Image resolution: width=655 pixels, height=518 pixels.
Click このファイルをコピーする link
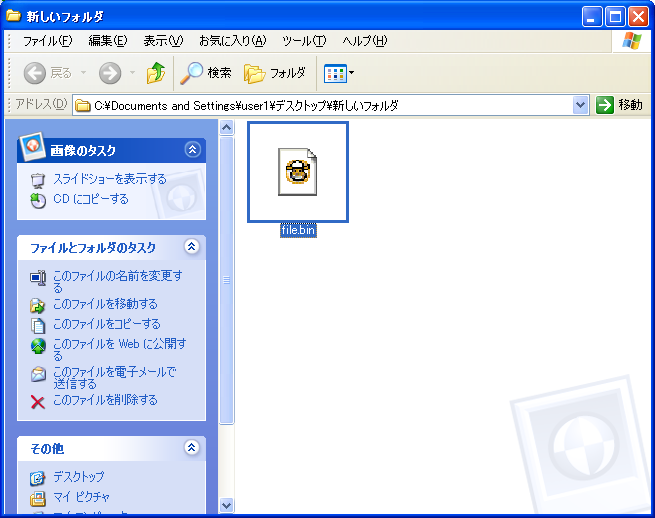click(107, 324)
